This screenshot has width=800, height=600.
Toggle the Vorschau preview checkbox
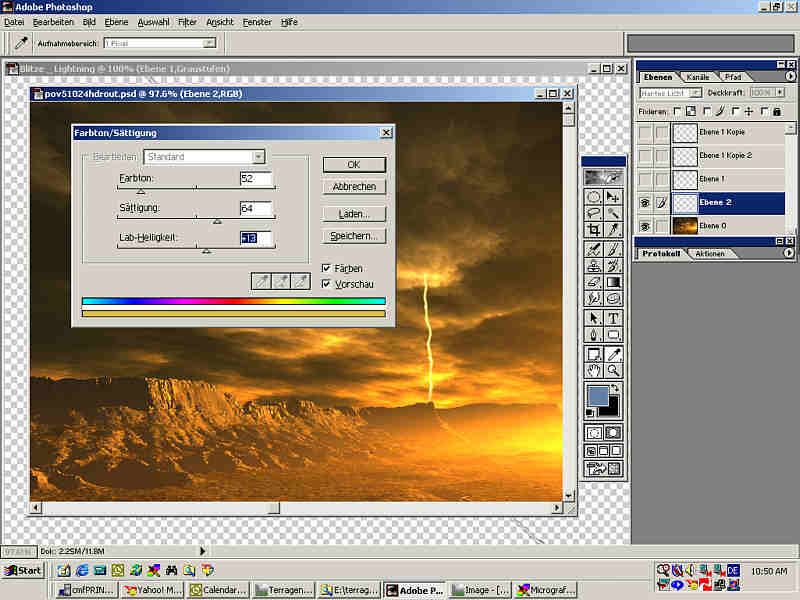[327, 284]
